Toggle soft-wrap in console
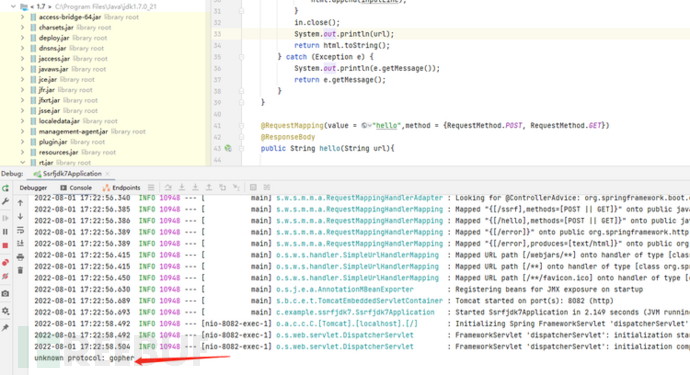 point(20,230)
